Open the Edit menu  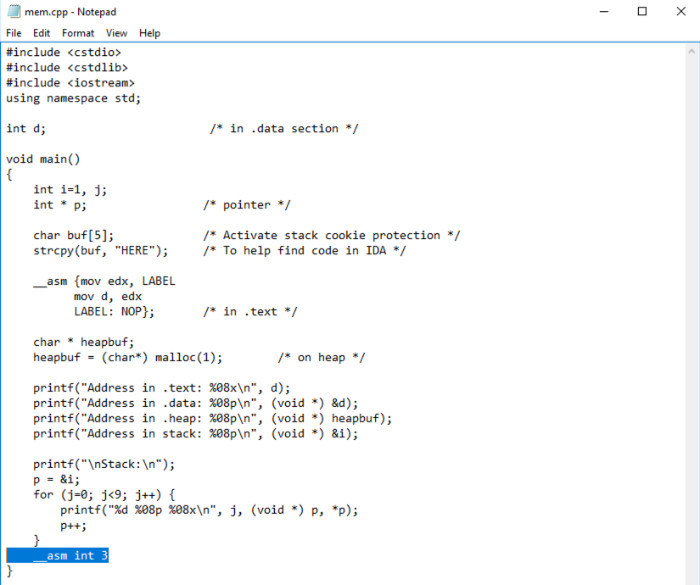click(x=41, y=33)
